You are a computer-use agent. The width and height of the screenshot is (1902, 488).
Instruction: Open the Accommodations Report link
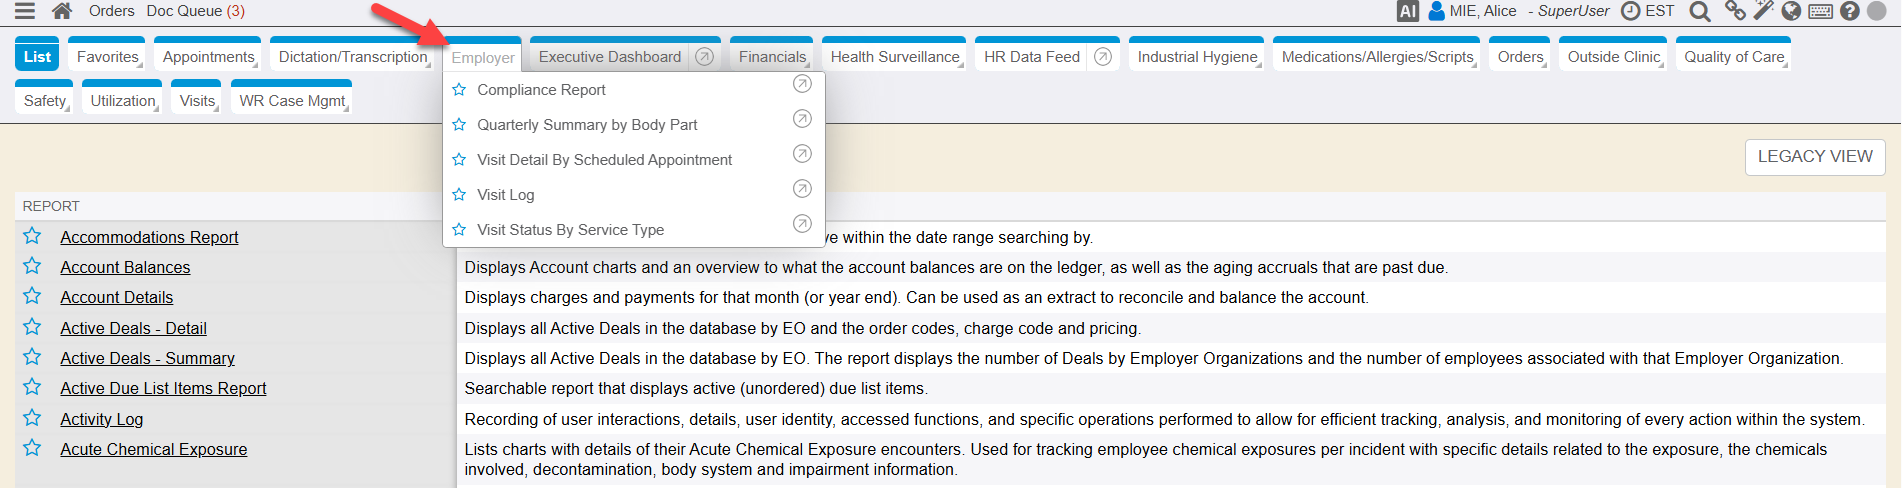(x=149, y=237)
